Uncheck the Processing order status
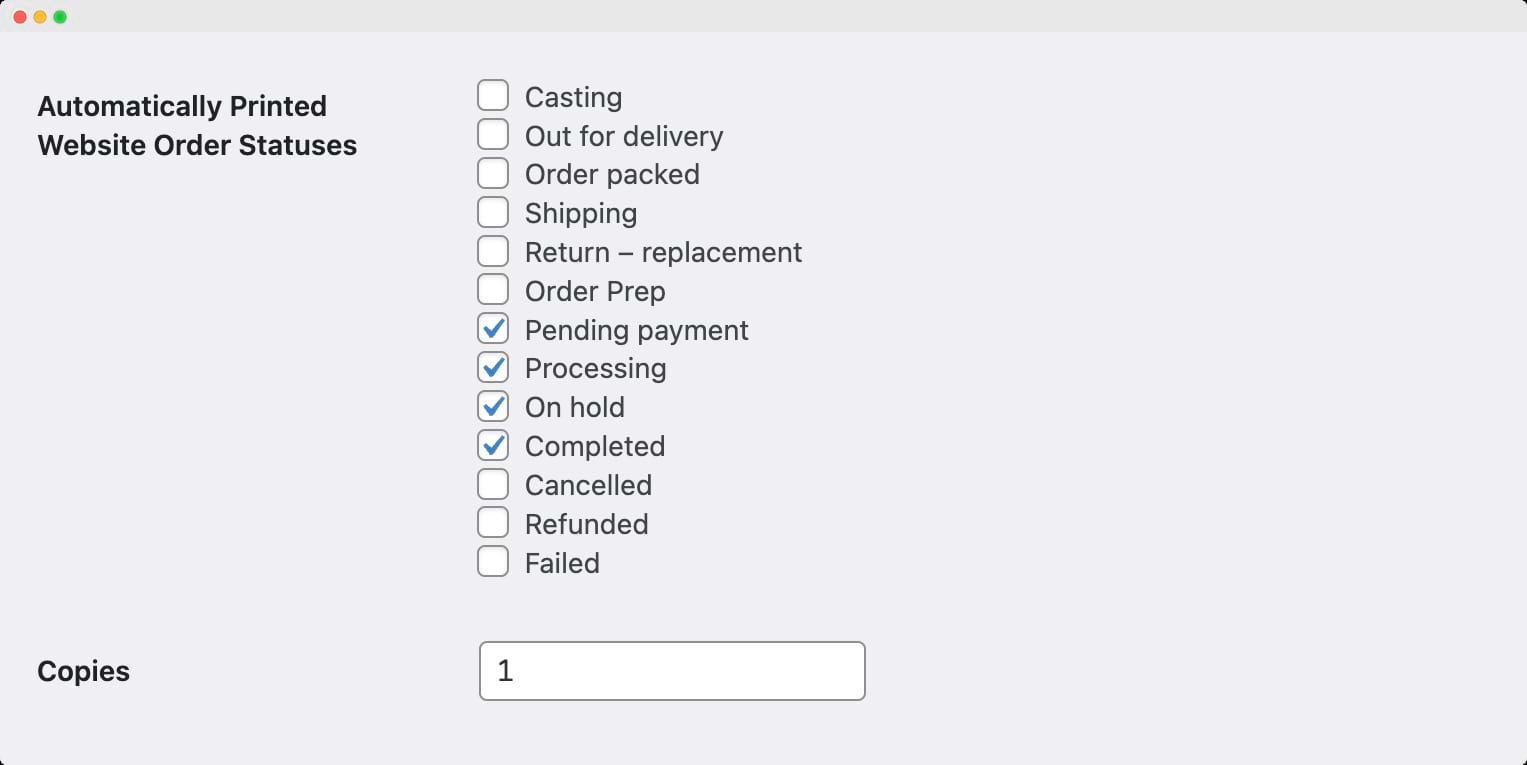Viewport: 1527px width, 765px height. [x=493, y=367]
